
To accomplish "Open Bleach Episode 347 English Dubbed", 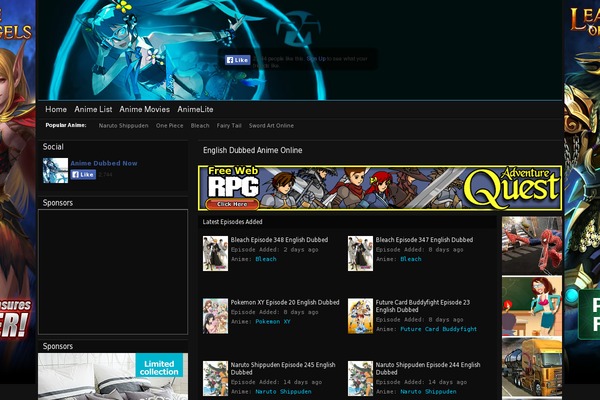I will [x=424, y=240].
